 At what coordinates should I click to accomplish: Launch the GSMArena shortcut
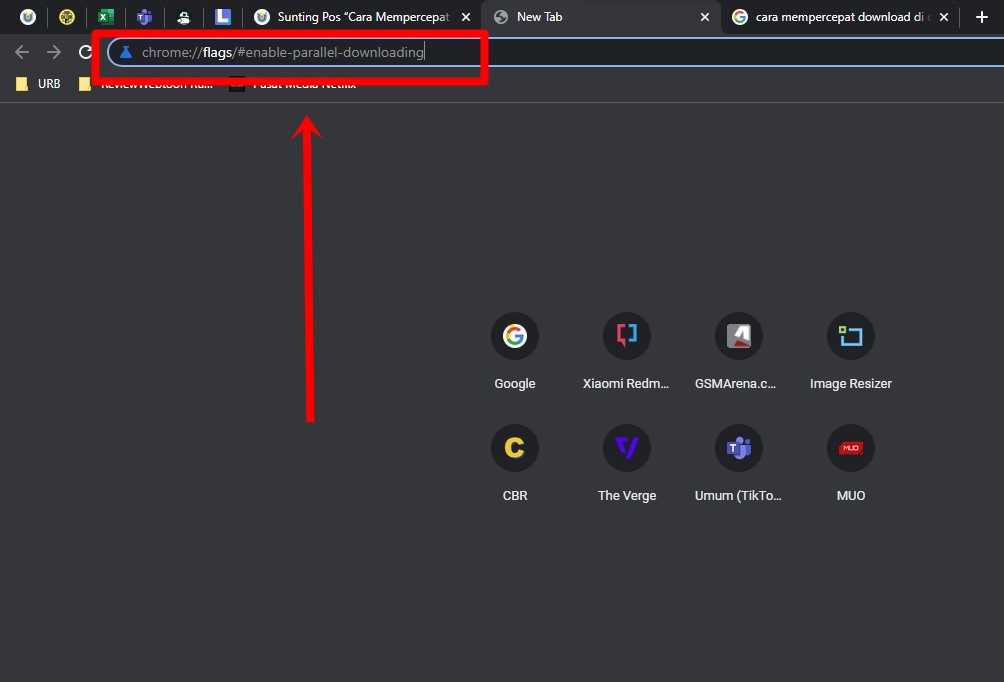pos(738,337)
